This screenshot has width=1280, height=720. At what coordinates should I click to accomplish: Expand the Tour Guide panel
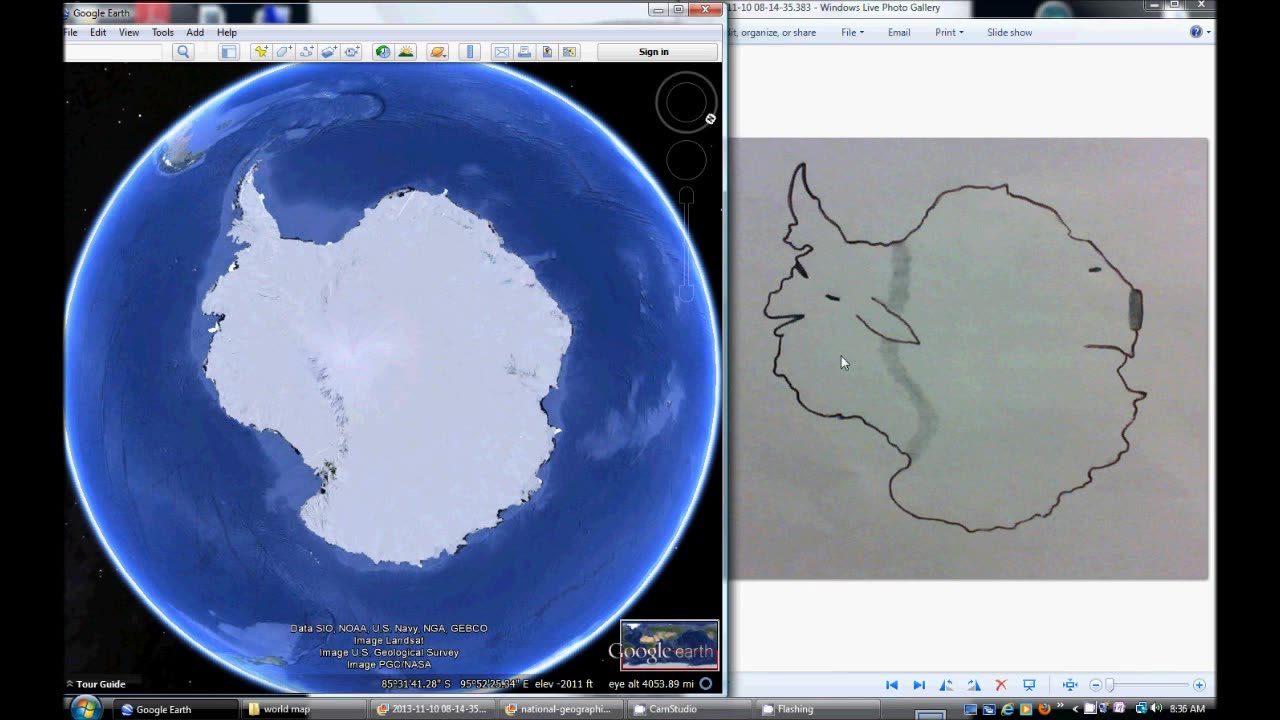[x=96, y=684]
